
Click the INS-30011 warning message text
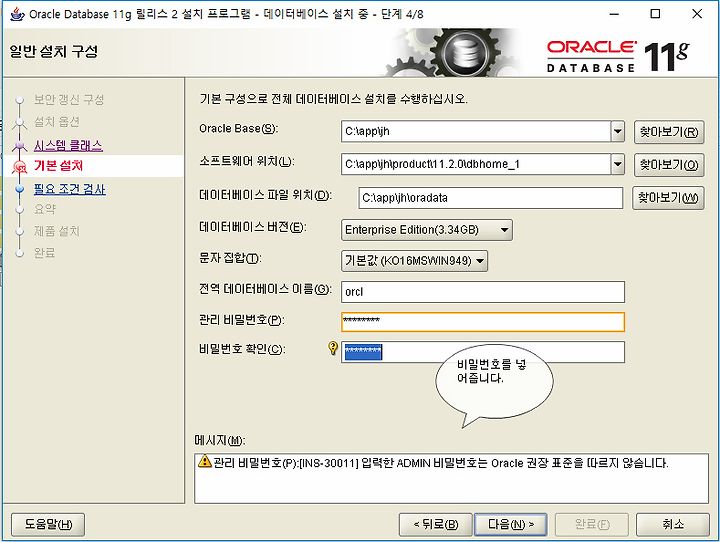(x=440, y=463)
